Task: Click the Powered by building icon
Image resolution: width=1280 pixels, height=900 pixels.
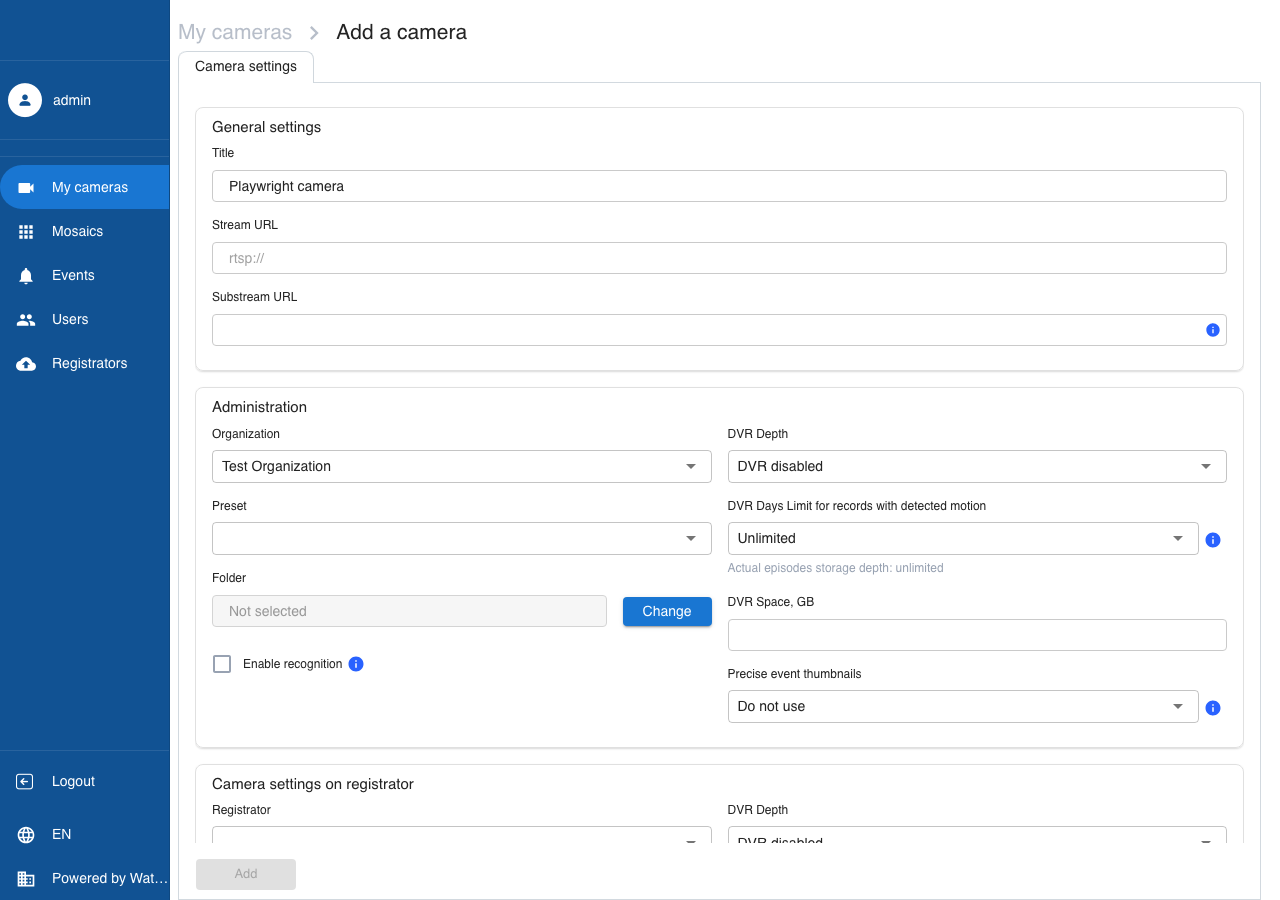Action: [26, 878]
